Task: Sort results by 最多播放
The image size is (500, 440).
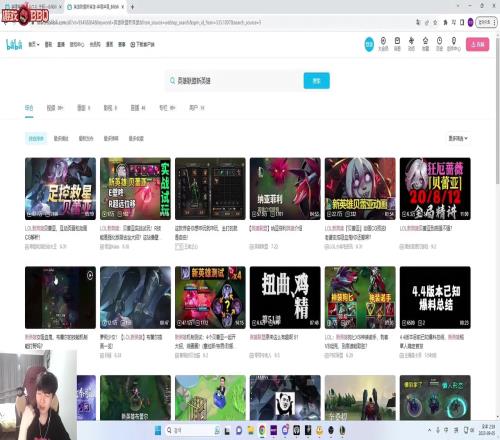Action: pos(61,138)
